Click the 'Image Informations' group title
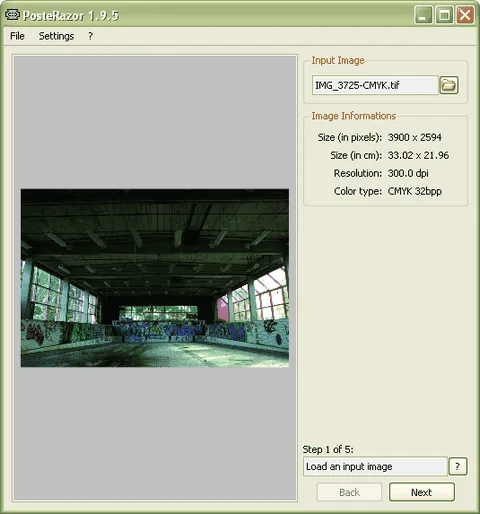Screen dimensions: 480x514 coord(354,116)
